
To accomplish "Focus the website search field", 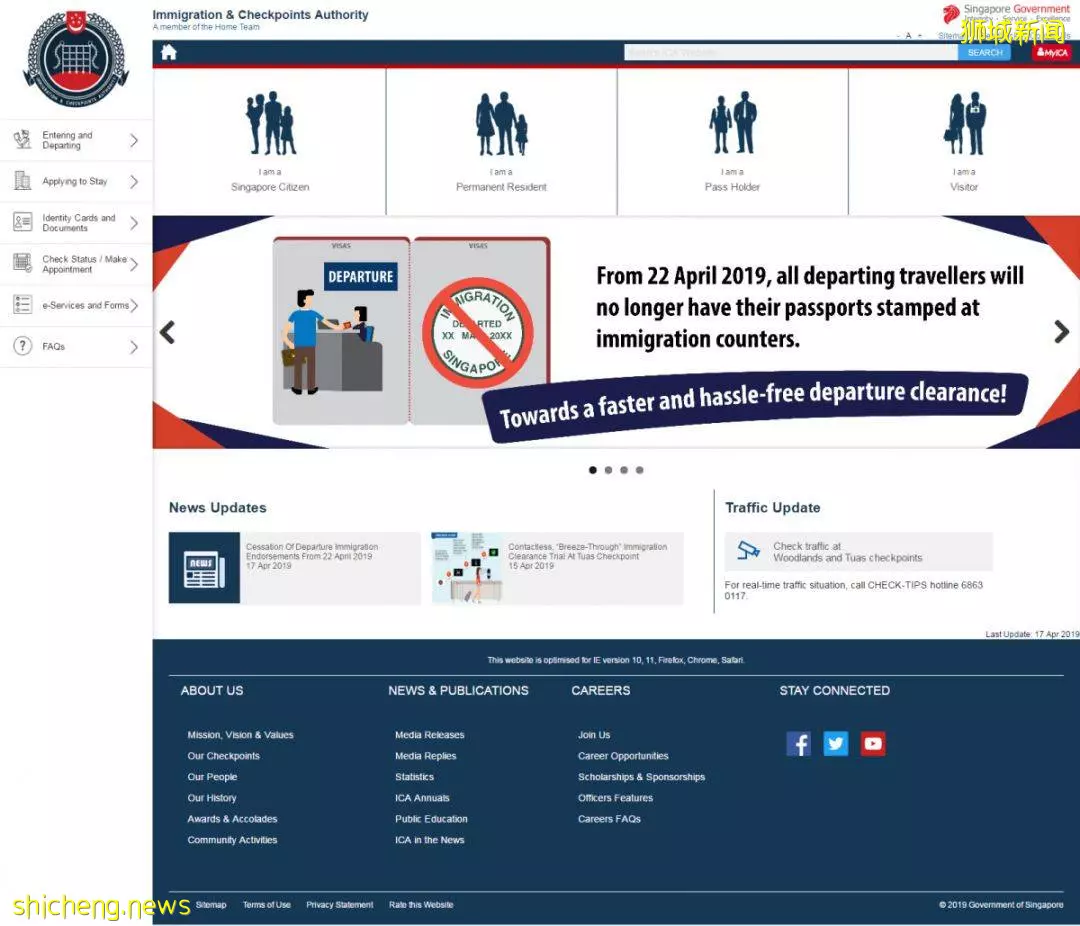I will pyautogui.click(x=791, y=52).
